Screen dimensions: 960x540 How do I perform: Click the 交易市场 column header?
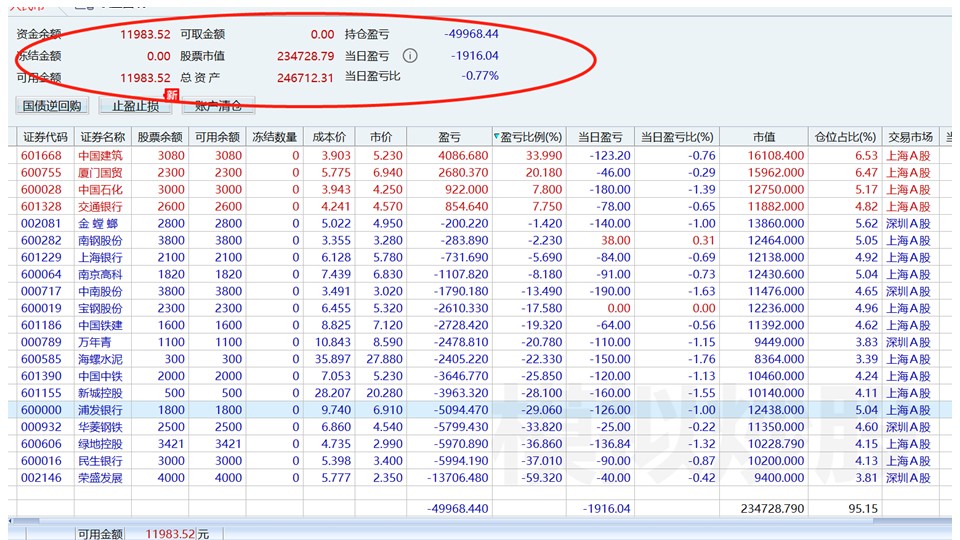tap(910, 137)
